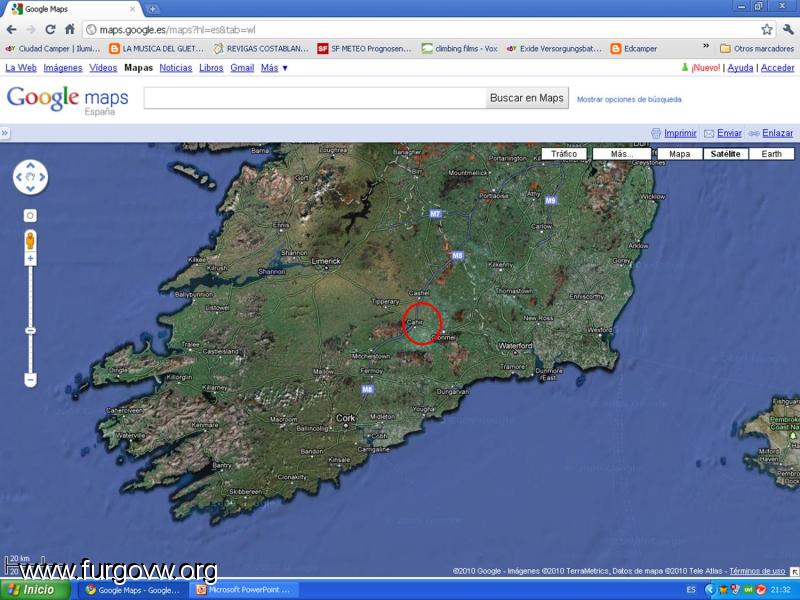This screenshot has width=800, height=600.
Task: Click the my-location circle button above pegman
Action: (30, 216)
